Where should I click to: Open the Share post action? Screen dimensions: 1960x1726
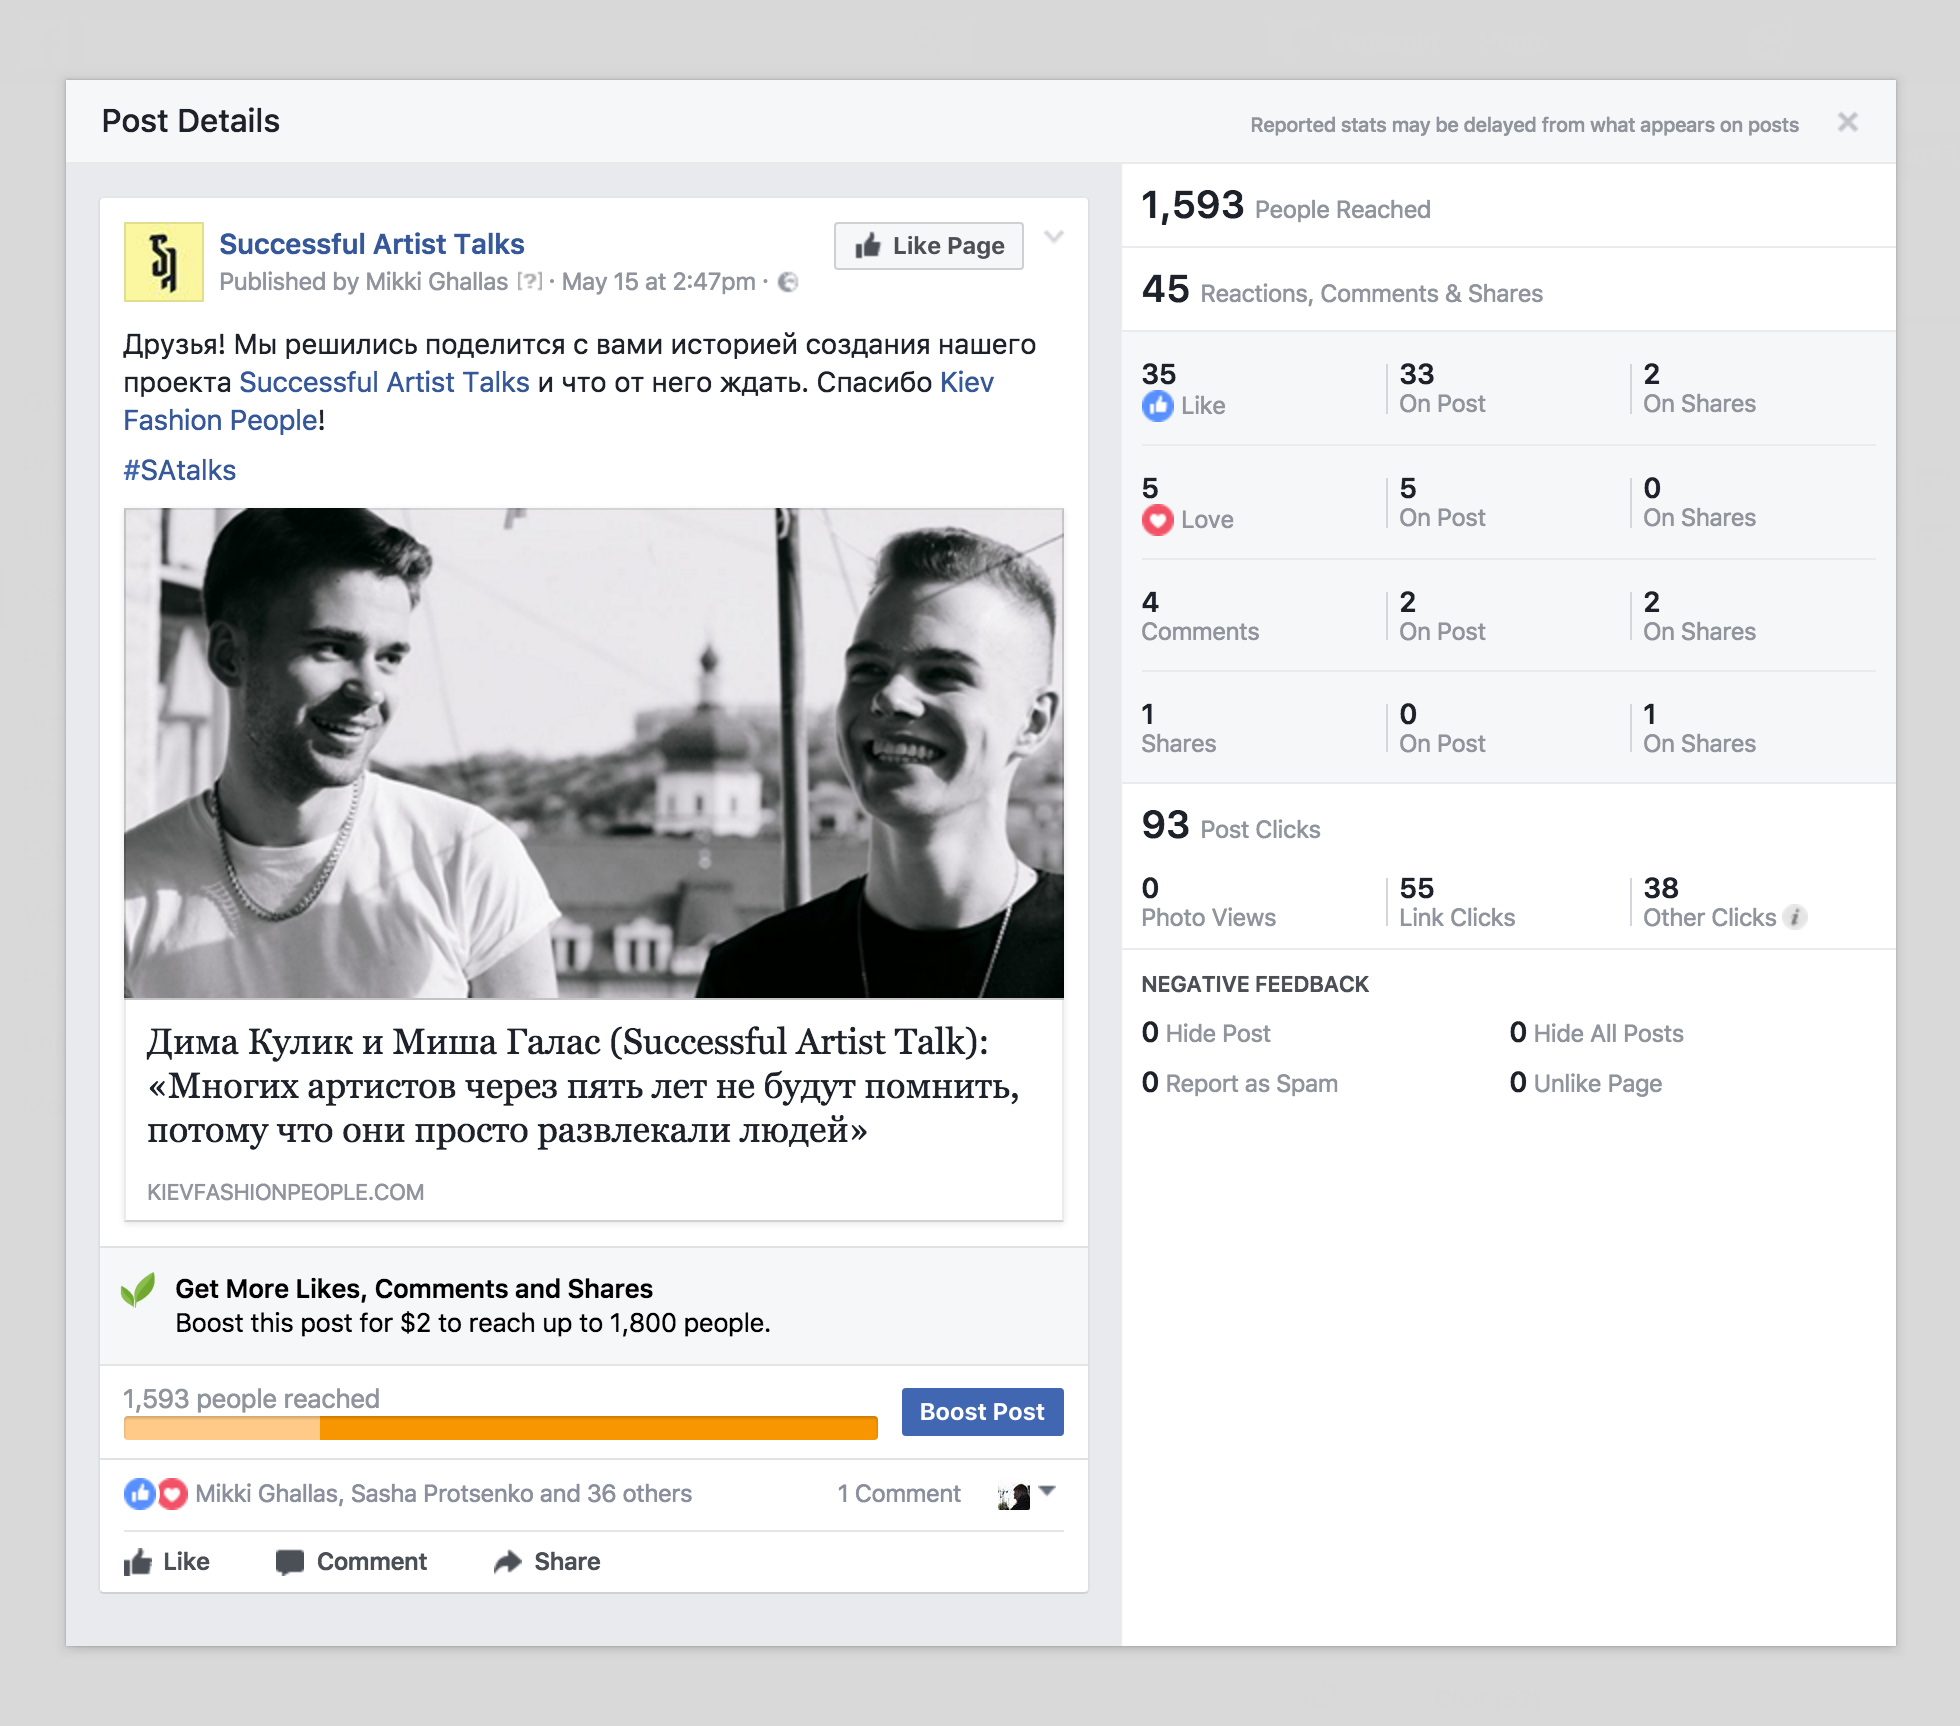tap(547, 1562)
